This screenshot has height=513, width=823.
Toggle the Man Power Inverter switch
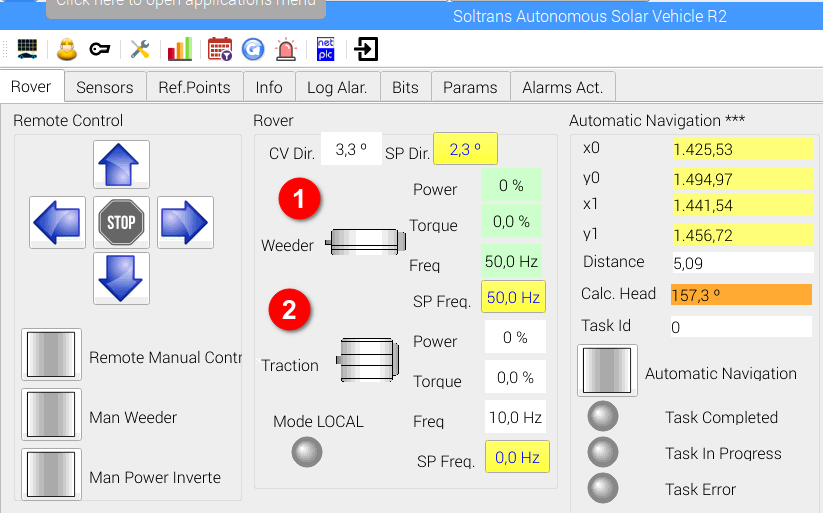51,474
